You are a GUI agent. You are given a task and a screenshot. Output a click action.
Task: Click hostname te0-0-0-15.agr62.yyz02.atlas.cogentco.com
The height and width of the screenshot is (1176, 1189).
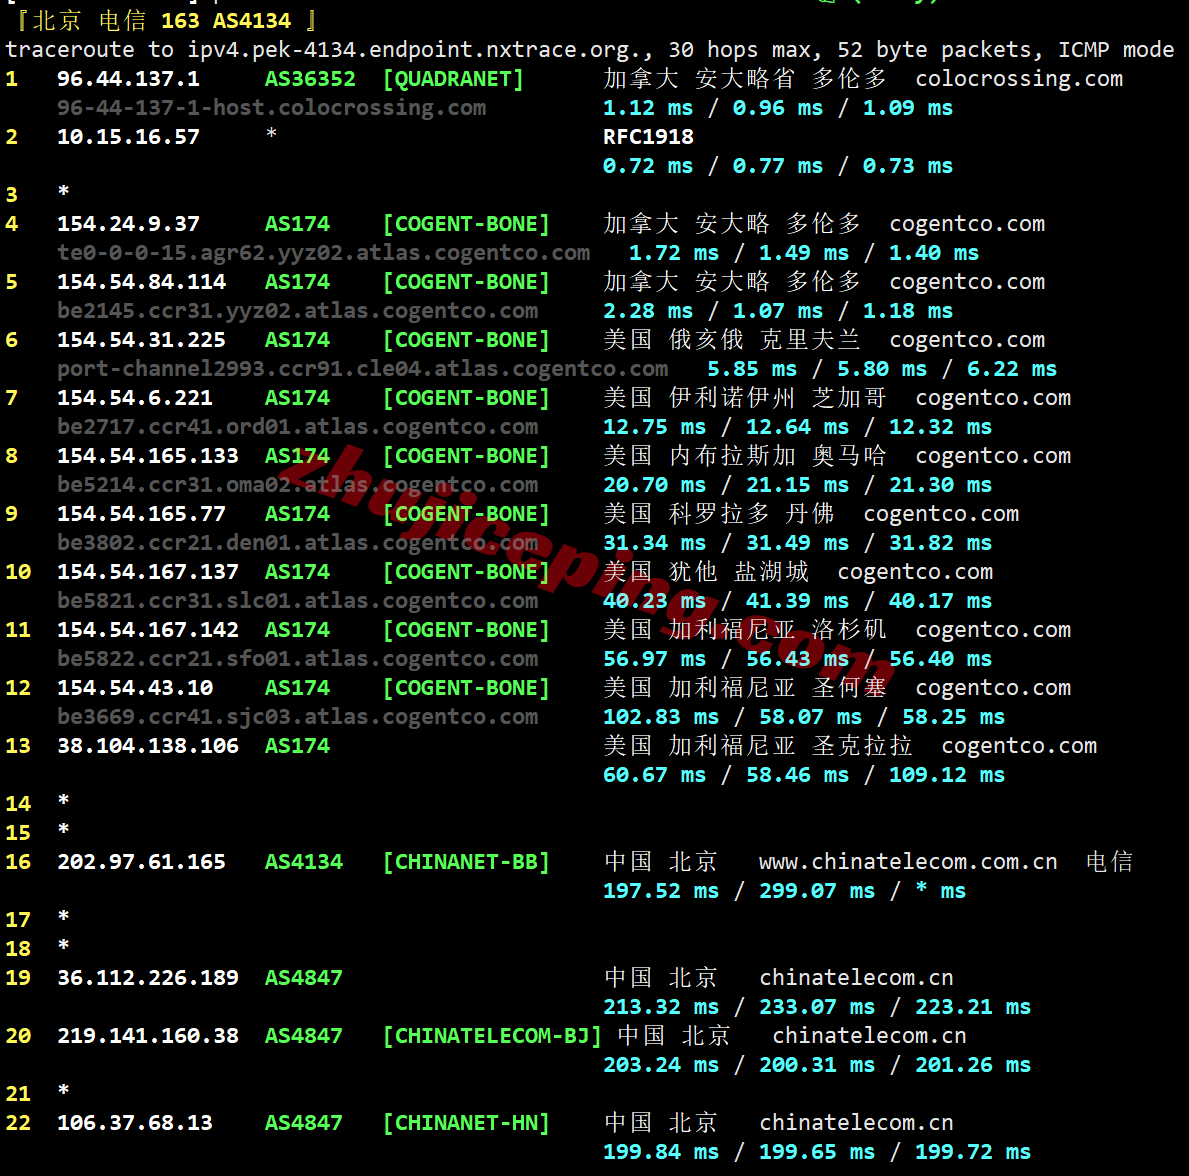[x=324, y=252]
